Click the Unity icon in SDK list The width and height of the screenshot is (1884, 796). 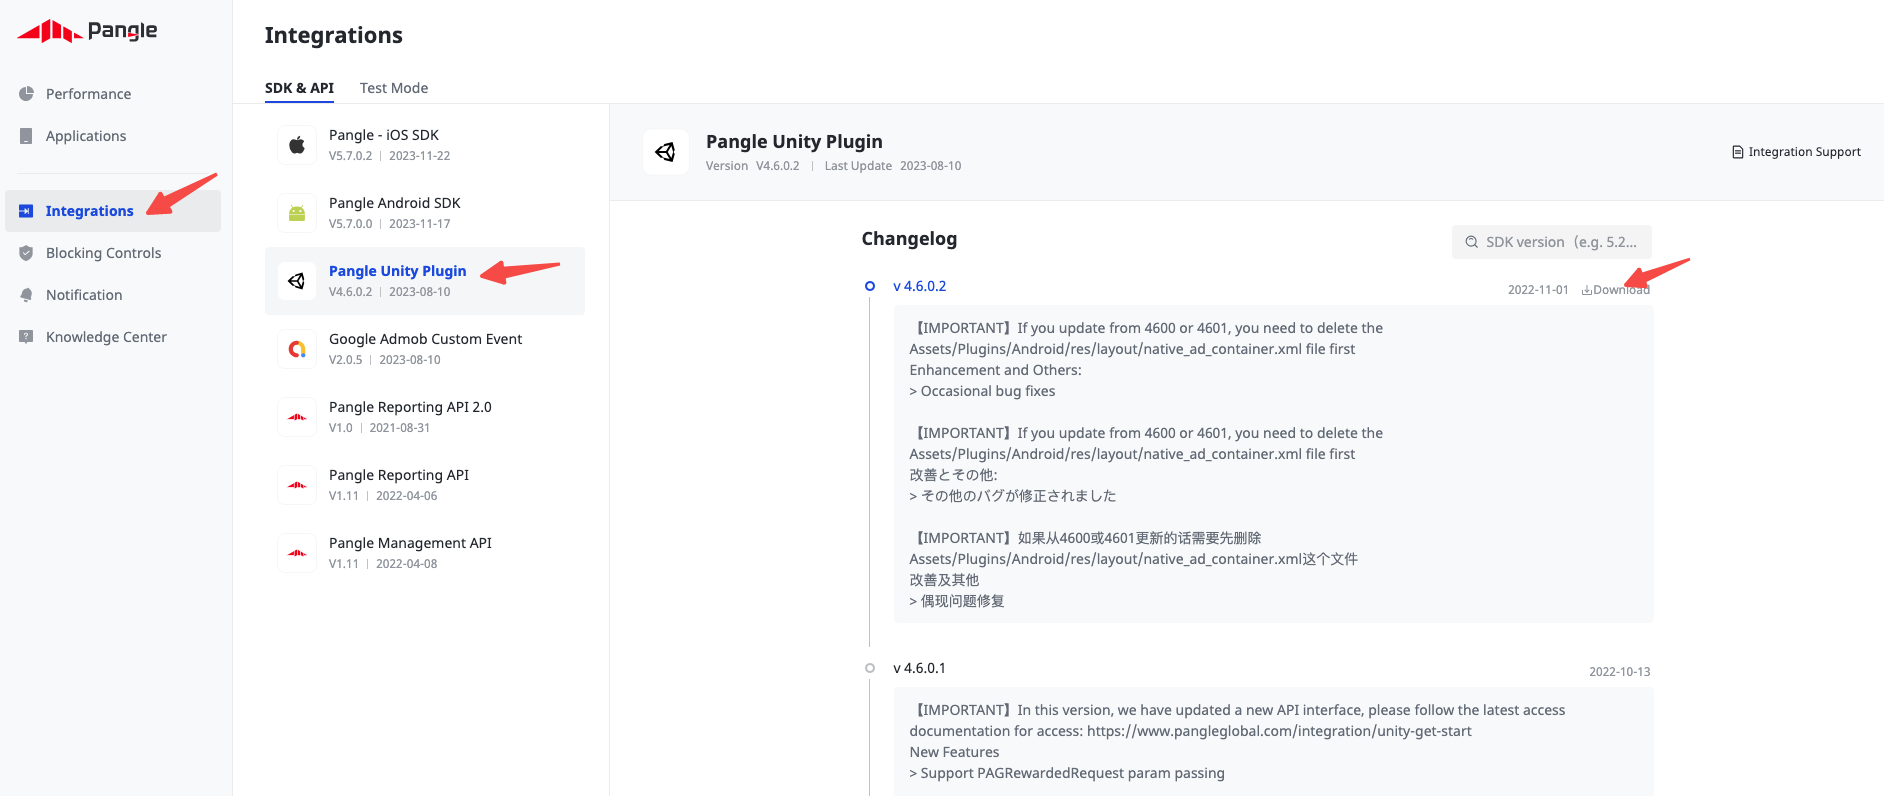(297, 281)
